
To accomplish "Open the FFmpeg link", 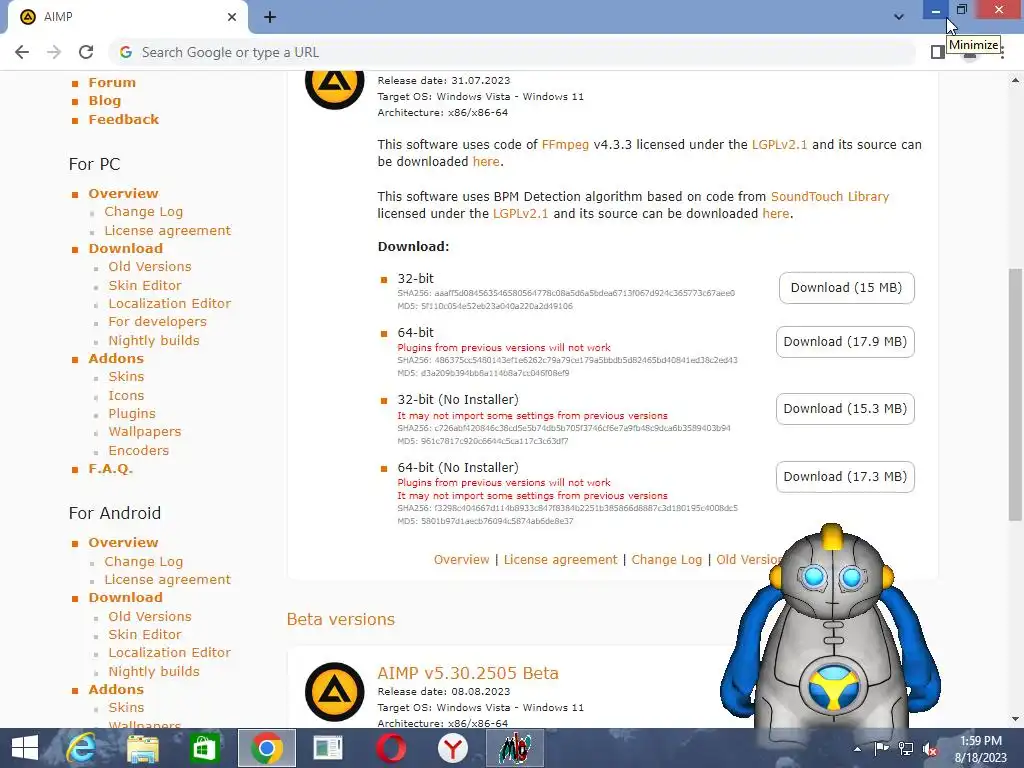I will [565, 144].
